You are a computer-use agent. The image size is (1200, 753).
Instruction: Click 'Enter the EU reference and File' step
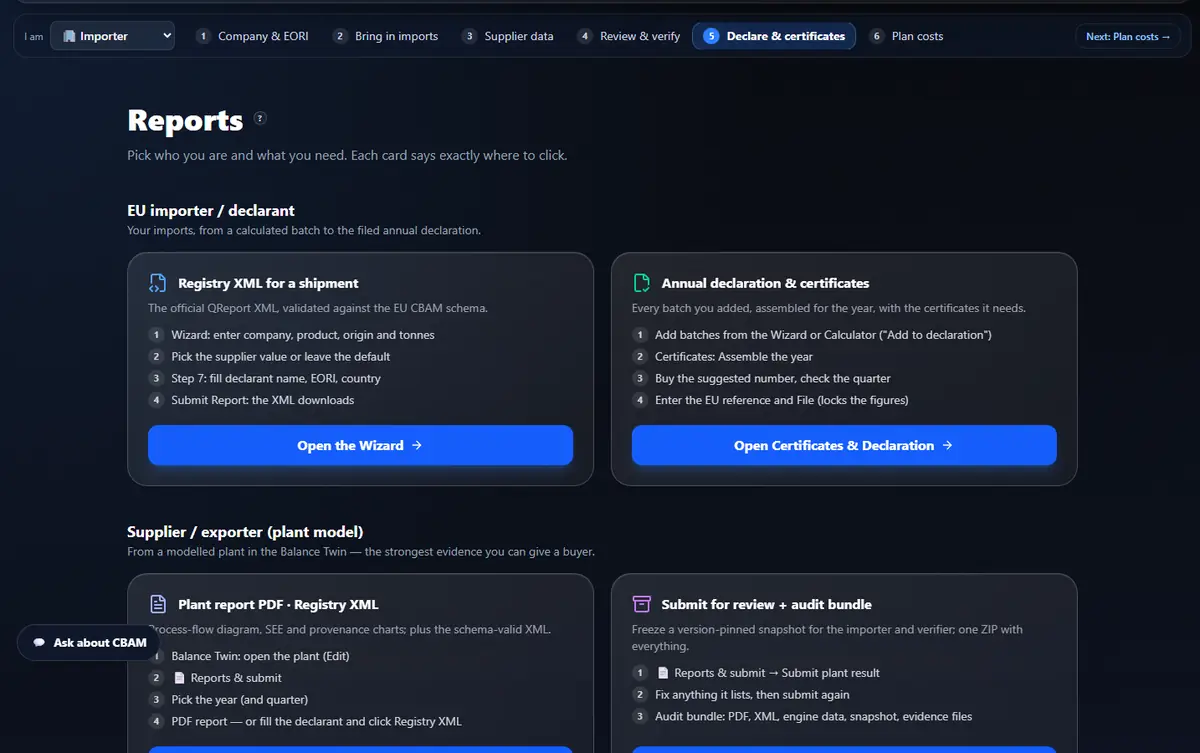(x=781, y=400)
